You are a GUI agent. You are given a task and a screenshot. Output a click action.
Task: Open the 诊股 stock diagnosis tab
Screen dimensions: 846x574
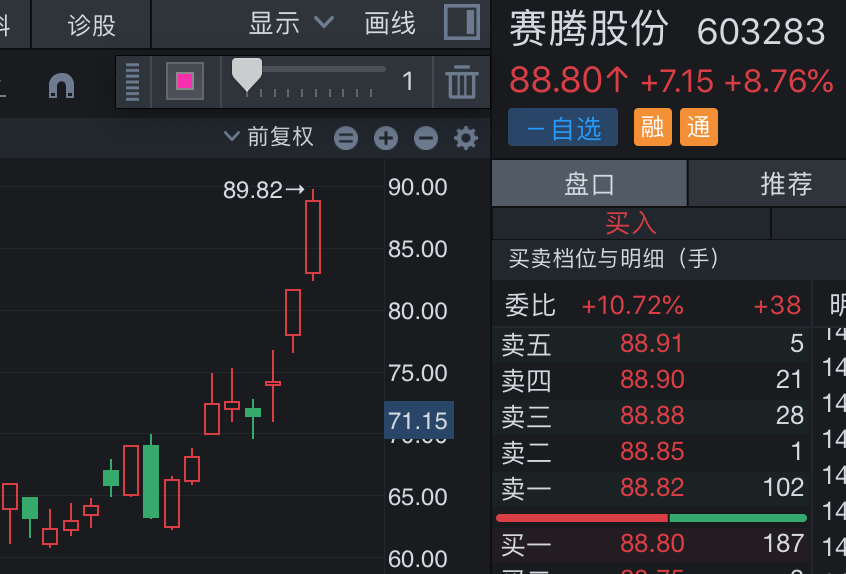point(92,24)
